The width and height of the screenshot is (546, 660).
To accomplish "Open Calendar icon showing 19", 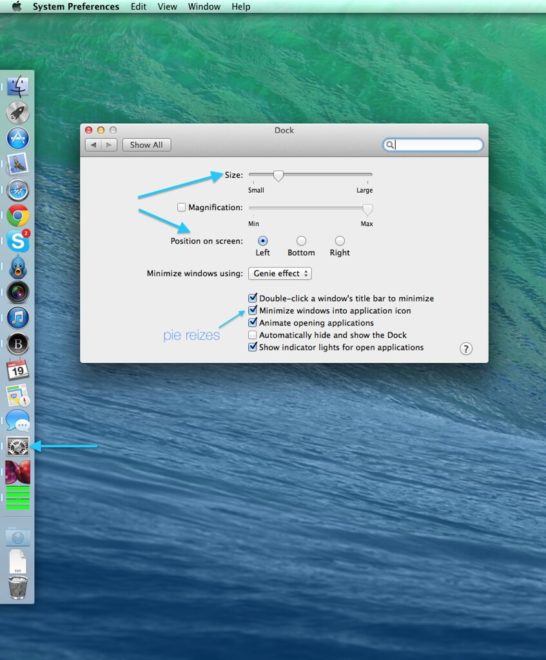I will (x=18, y=370).
